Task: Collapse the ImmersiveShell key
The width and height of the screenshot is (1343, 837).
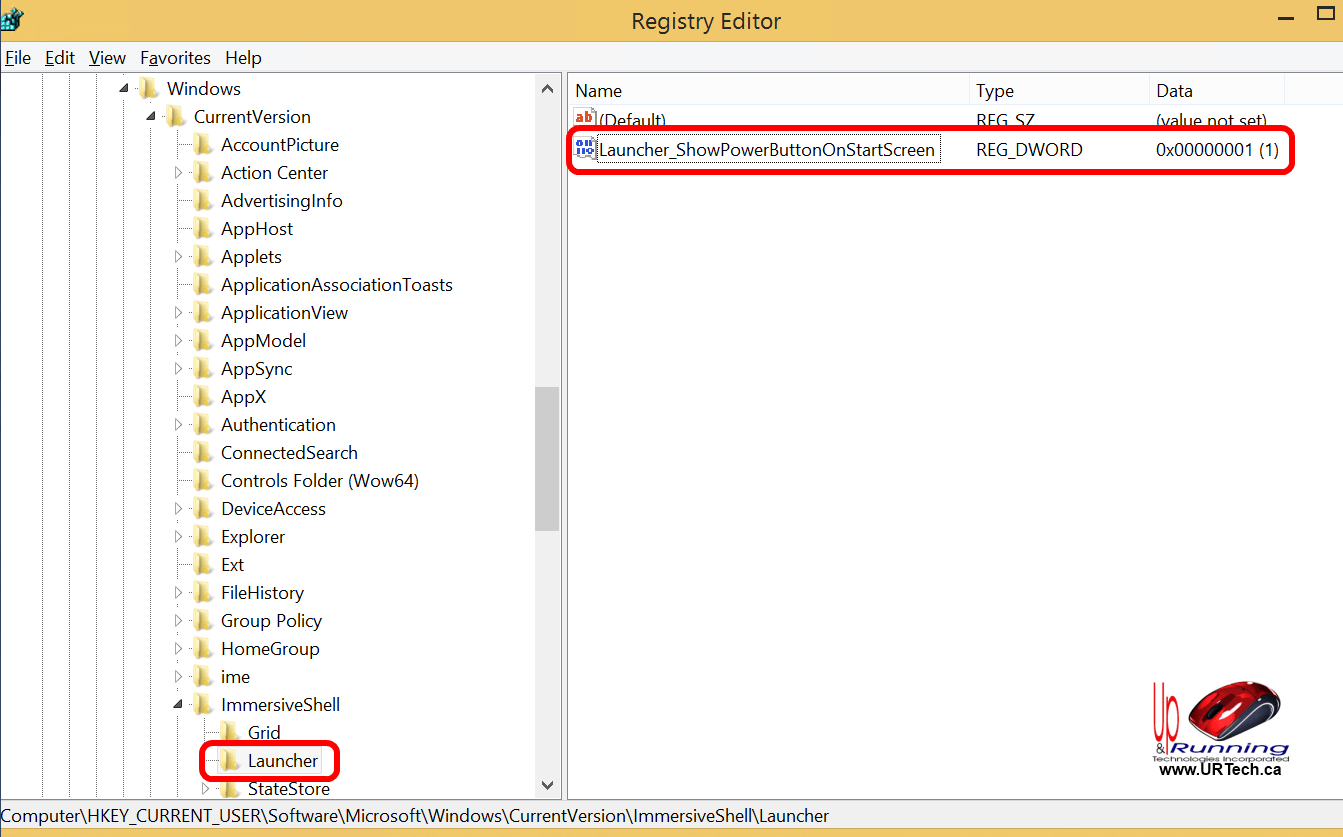Action: click(x=179, y=705)
